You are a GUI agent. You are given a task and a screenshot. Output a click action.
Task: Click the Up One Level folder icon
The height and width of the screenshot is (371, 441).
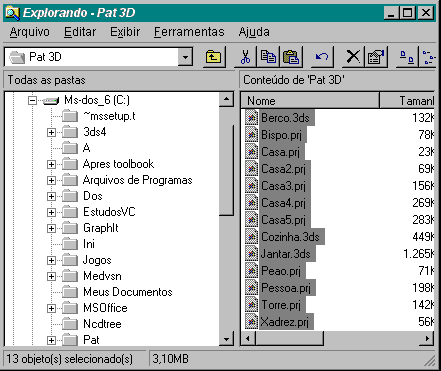(x=214, y=57)
